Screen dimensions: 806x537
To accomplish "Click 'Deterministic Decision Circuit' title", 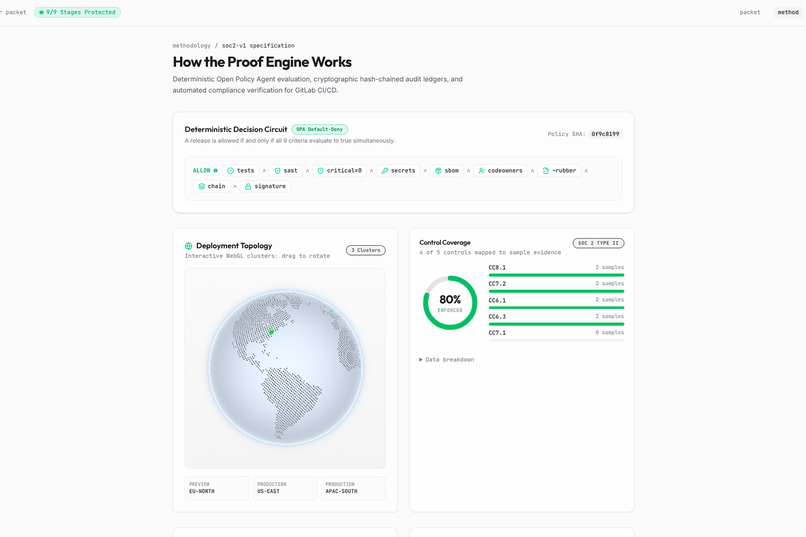I will pyautogui.click(x=236, y=129).
